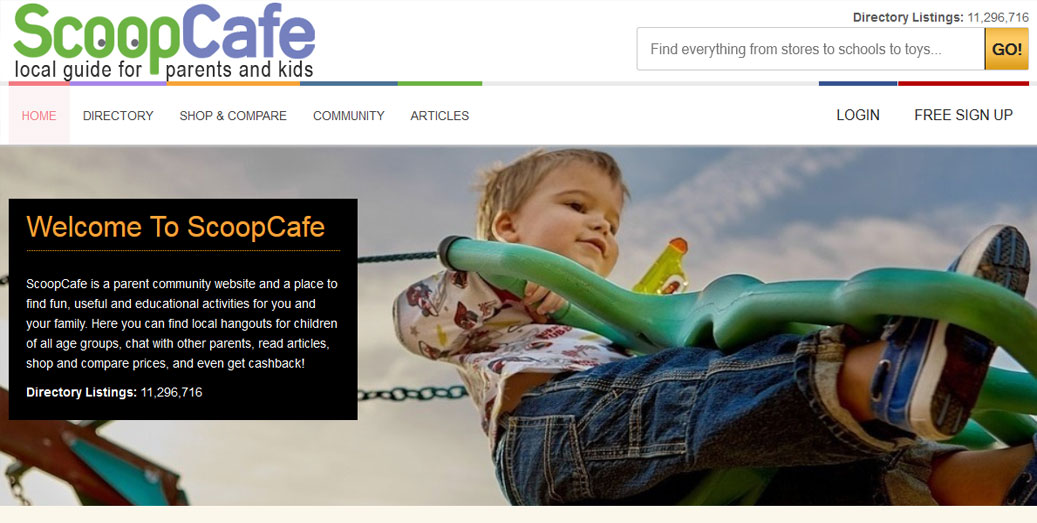
Task: Click the Welcome To ScoopCafe heading
Action: click(176, 227)
